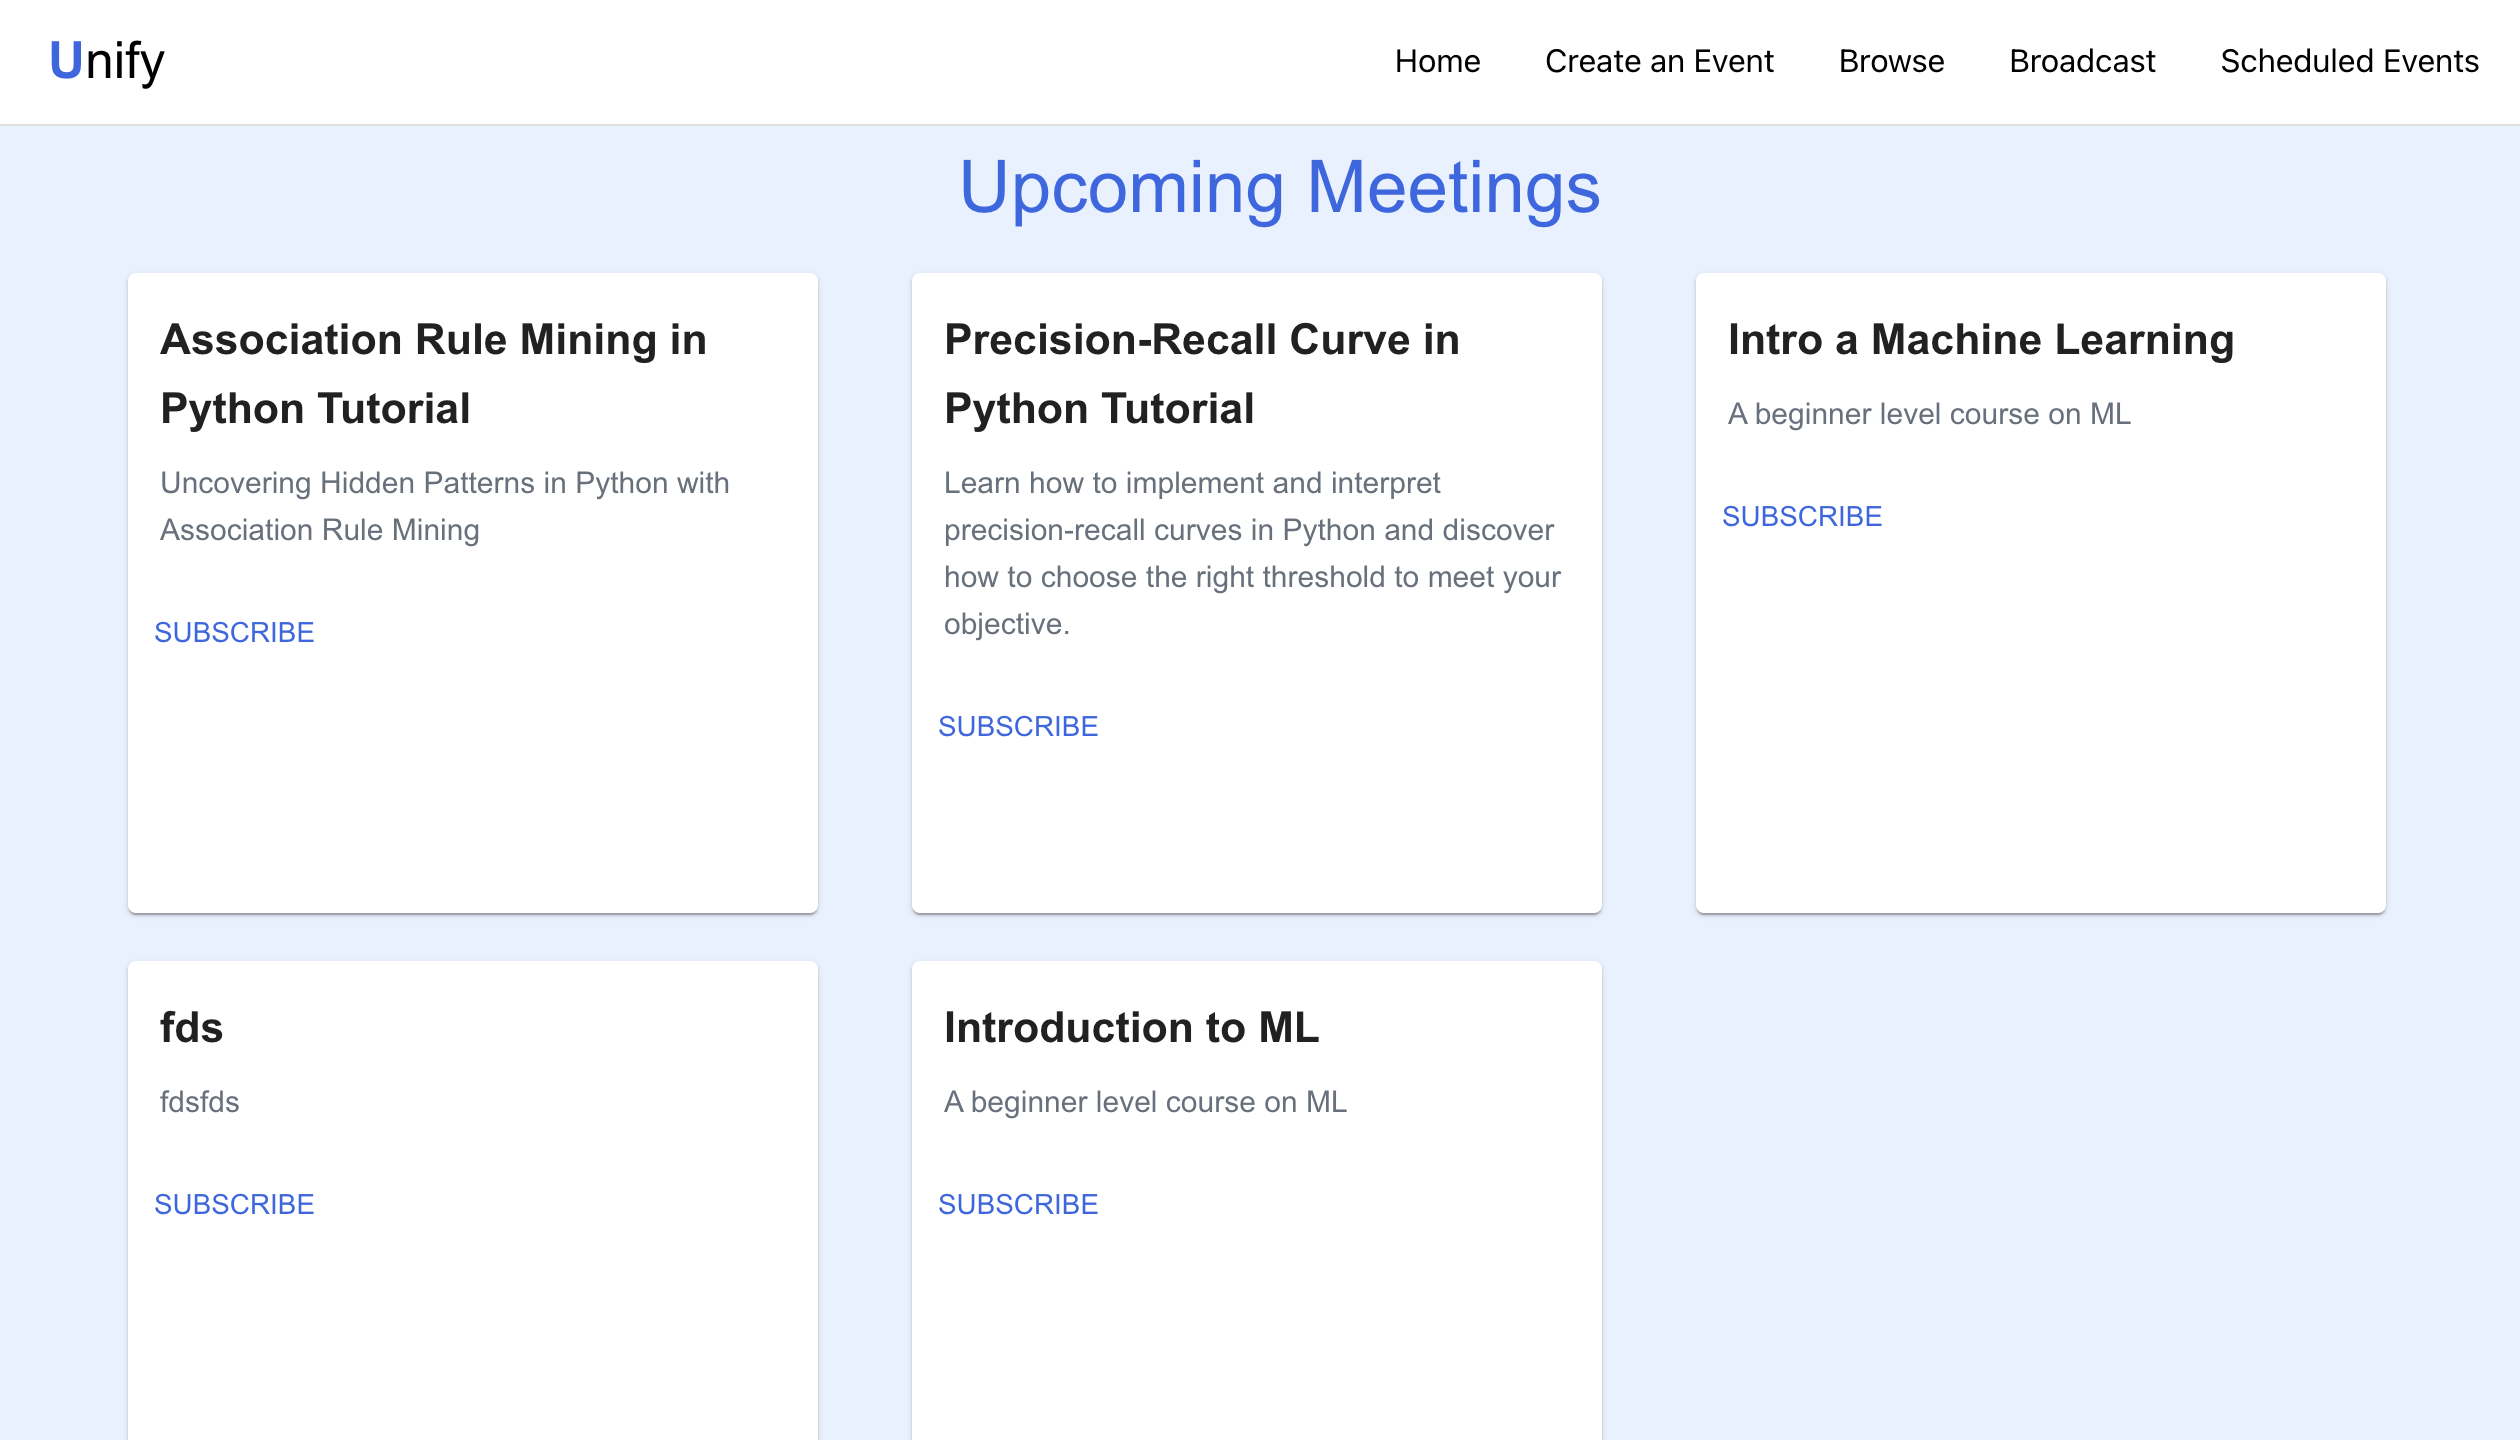
Task: Open the Broadcast page
Action: [2082, 61]
